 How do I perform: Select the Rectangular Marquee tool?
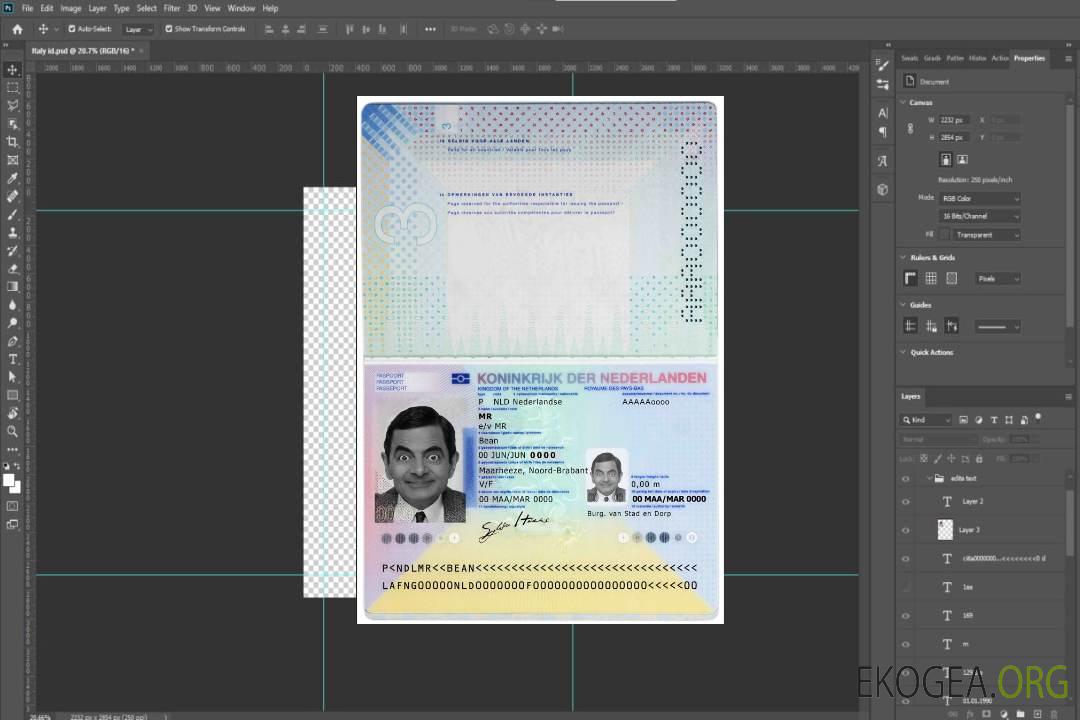(12, 88)
